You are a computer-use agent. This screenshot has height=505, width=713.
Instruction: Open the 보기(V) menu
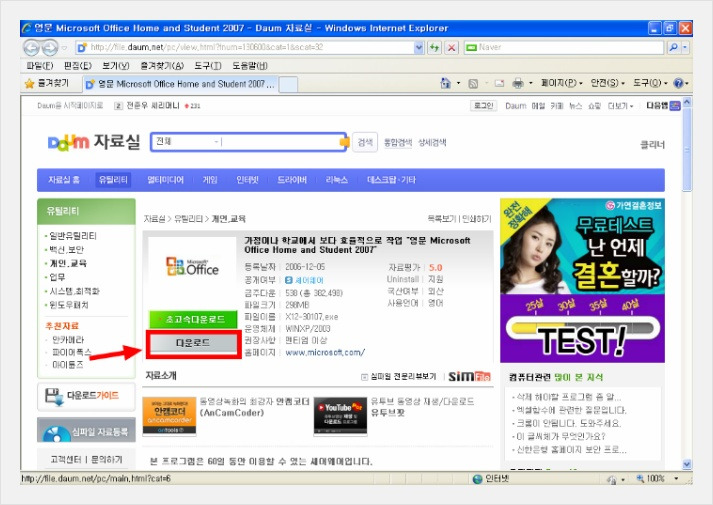point(115,66)
